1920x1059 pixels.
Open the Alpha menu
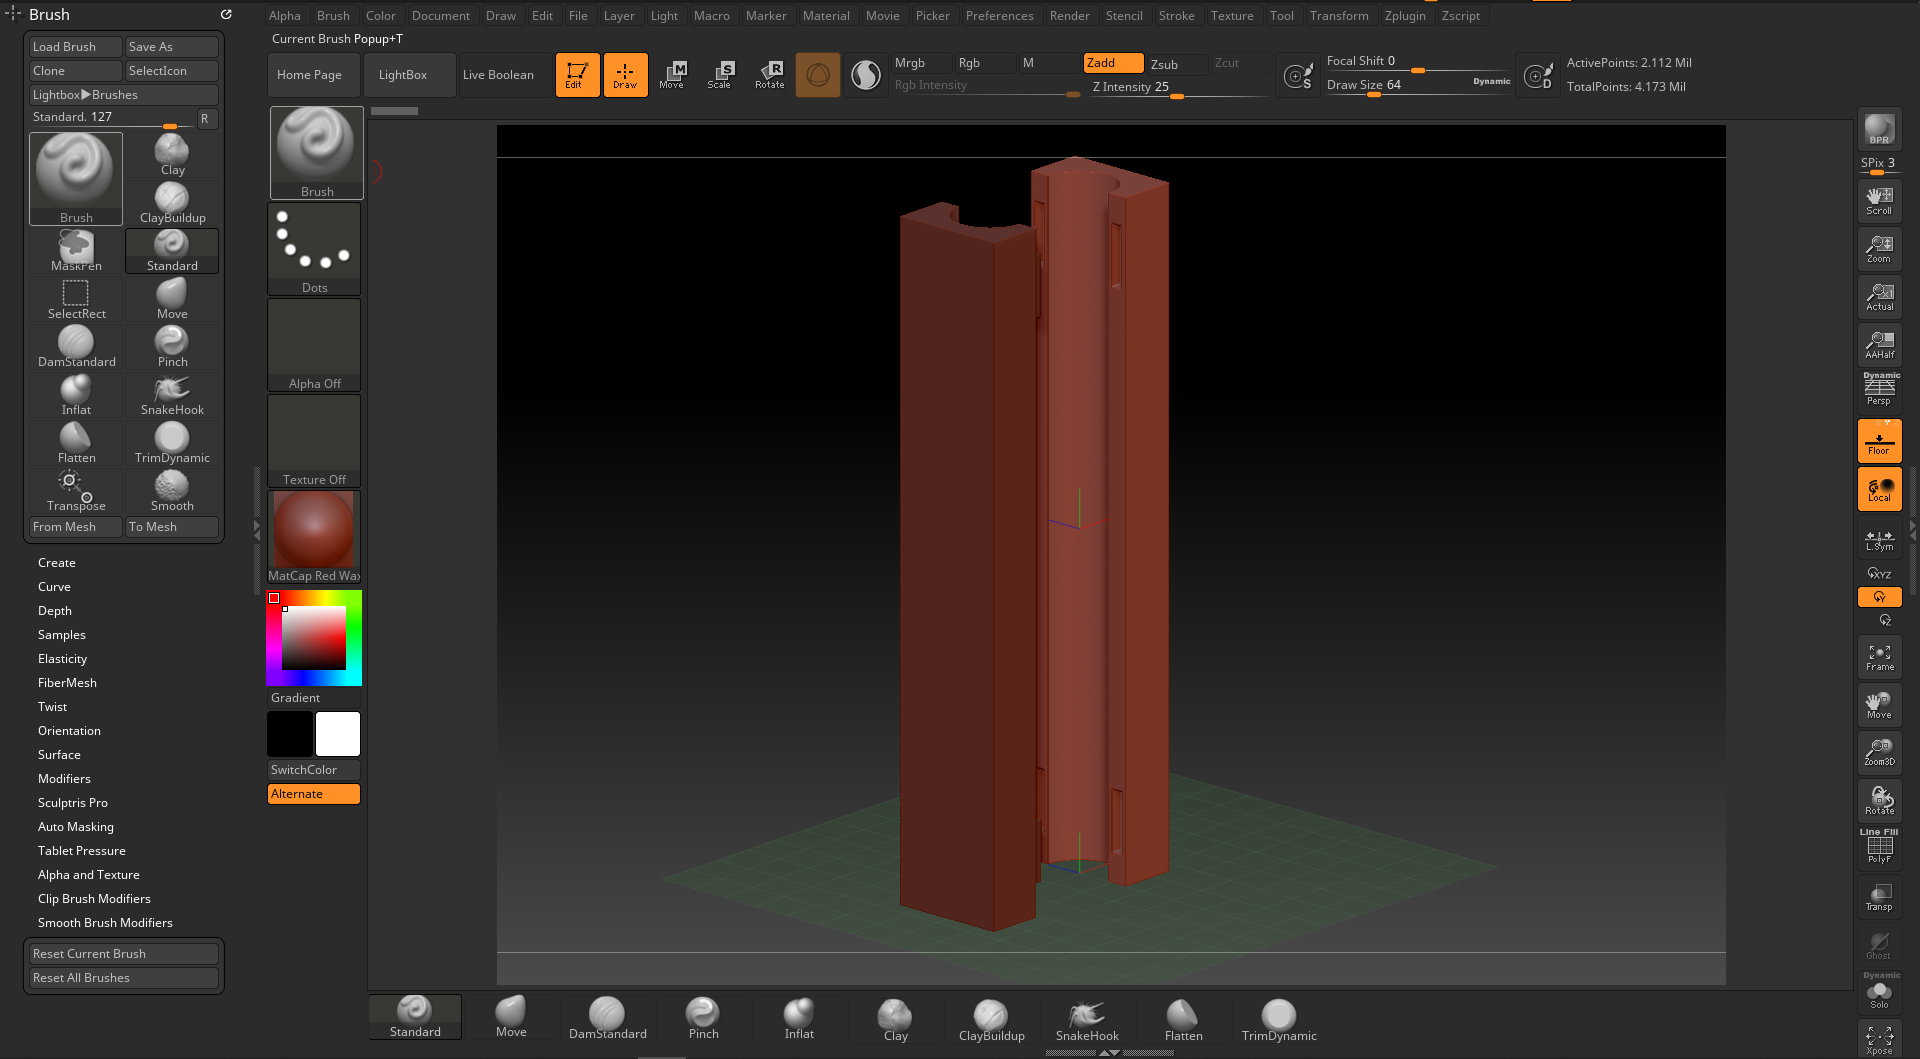click(285, 16)
